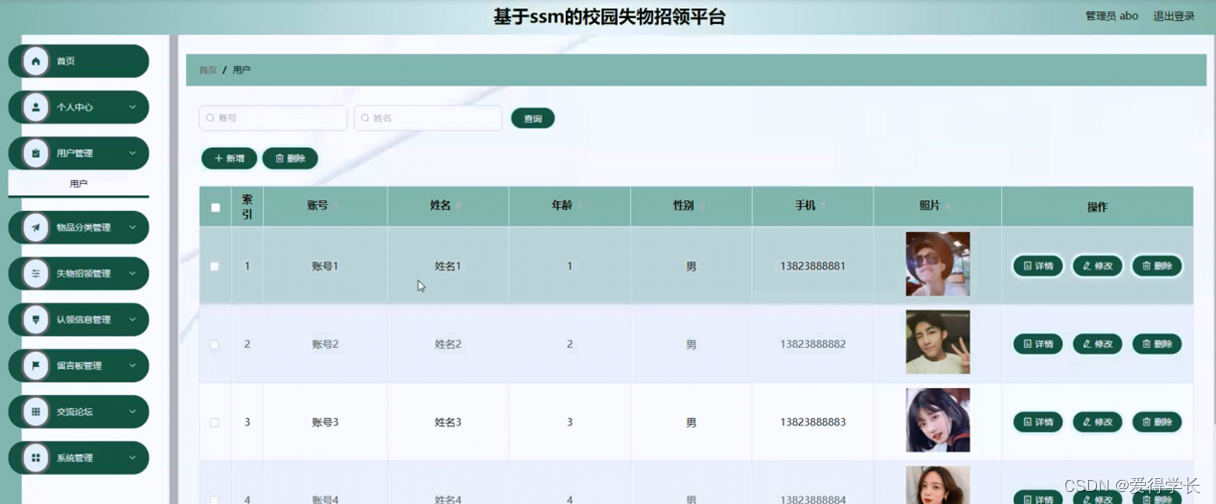This screenshot has height=504, width=1216.
Task: Click phone number 13823888882
Action: (813, 344)
